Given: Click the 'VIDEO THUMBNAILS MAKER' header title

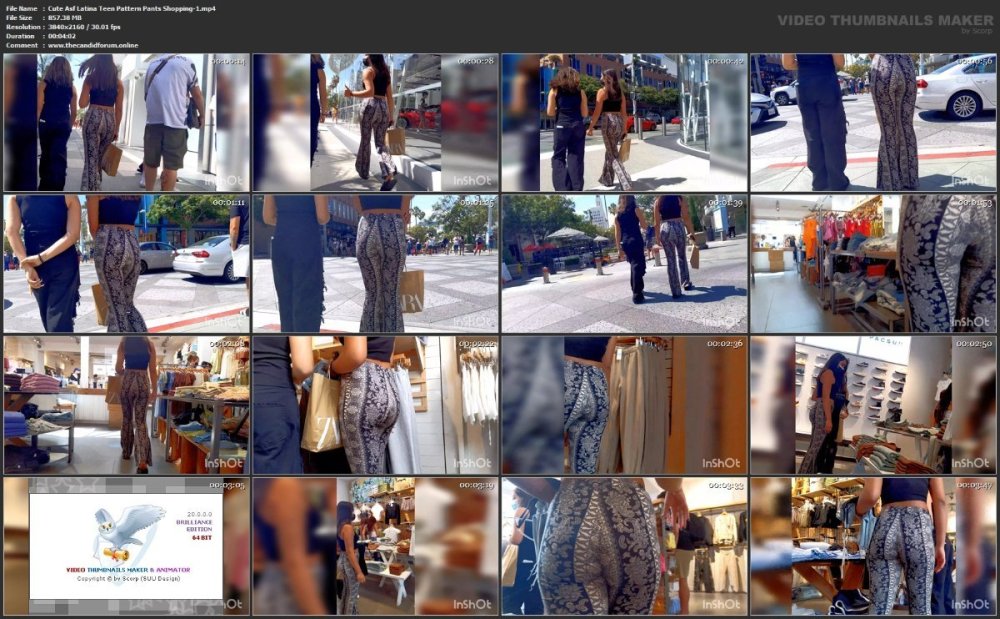Looking at the screenshot, I should pyautogui.click(x=885, y=20).
